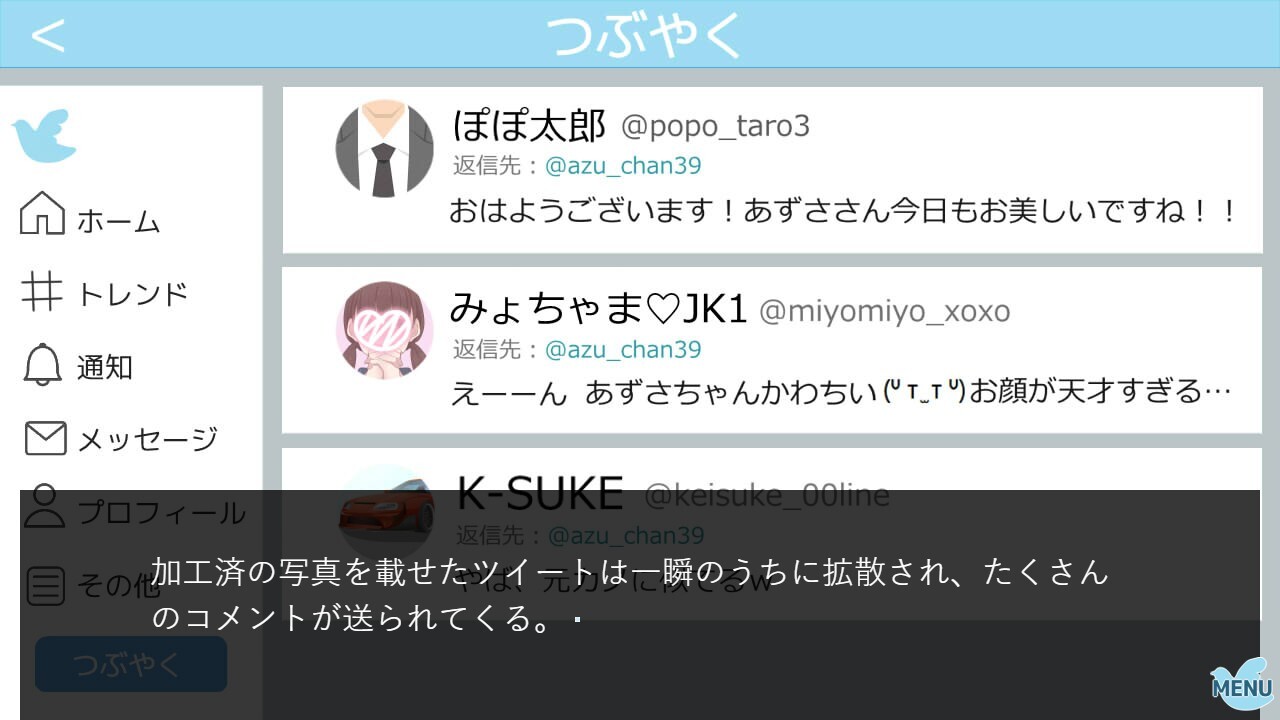
Task: Click the @popo_taro3 handle
Action: tap(716, 126)
